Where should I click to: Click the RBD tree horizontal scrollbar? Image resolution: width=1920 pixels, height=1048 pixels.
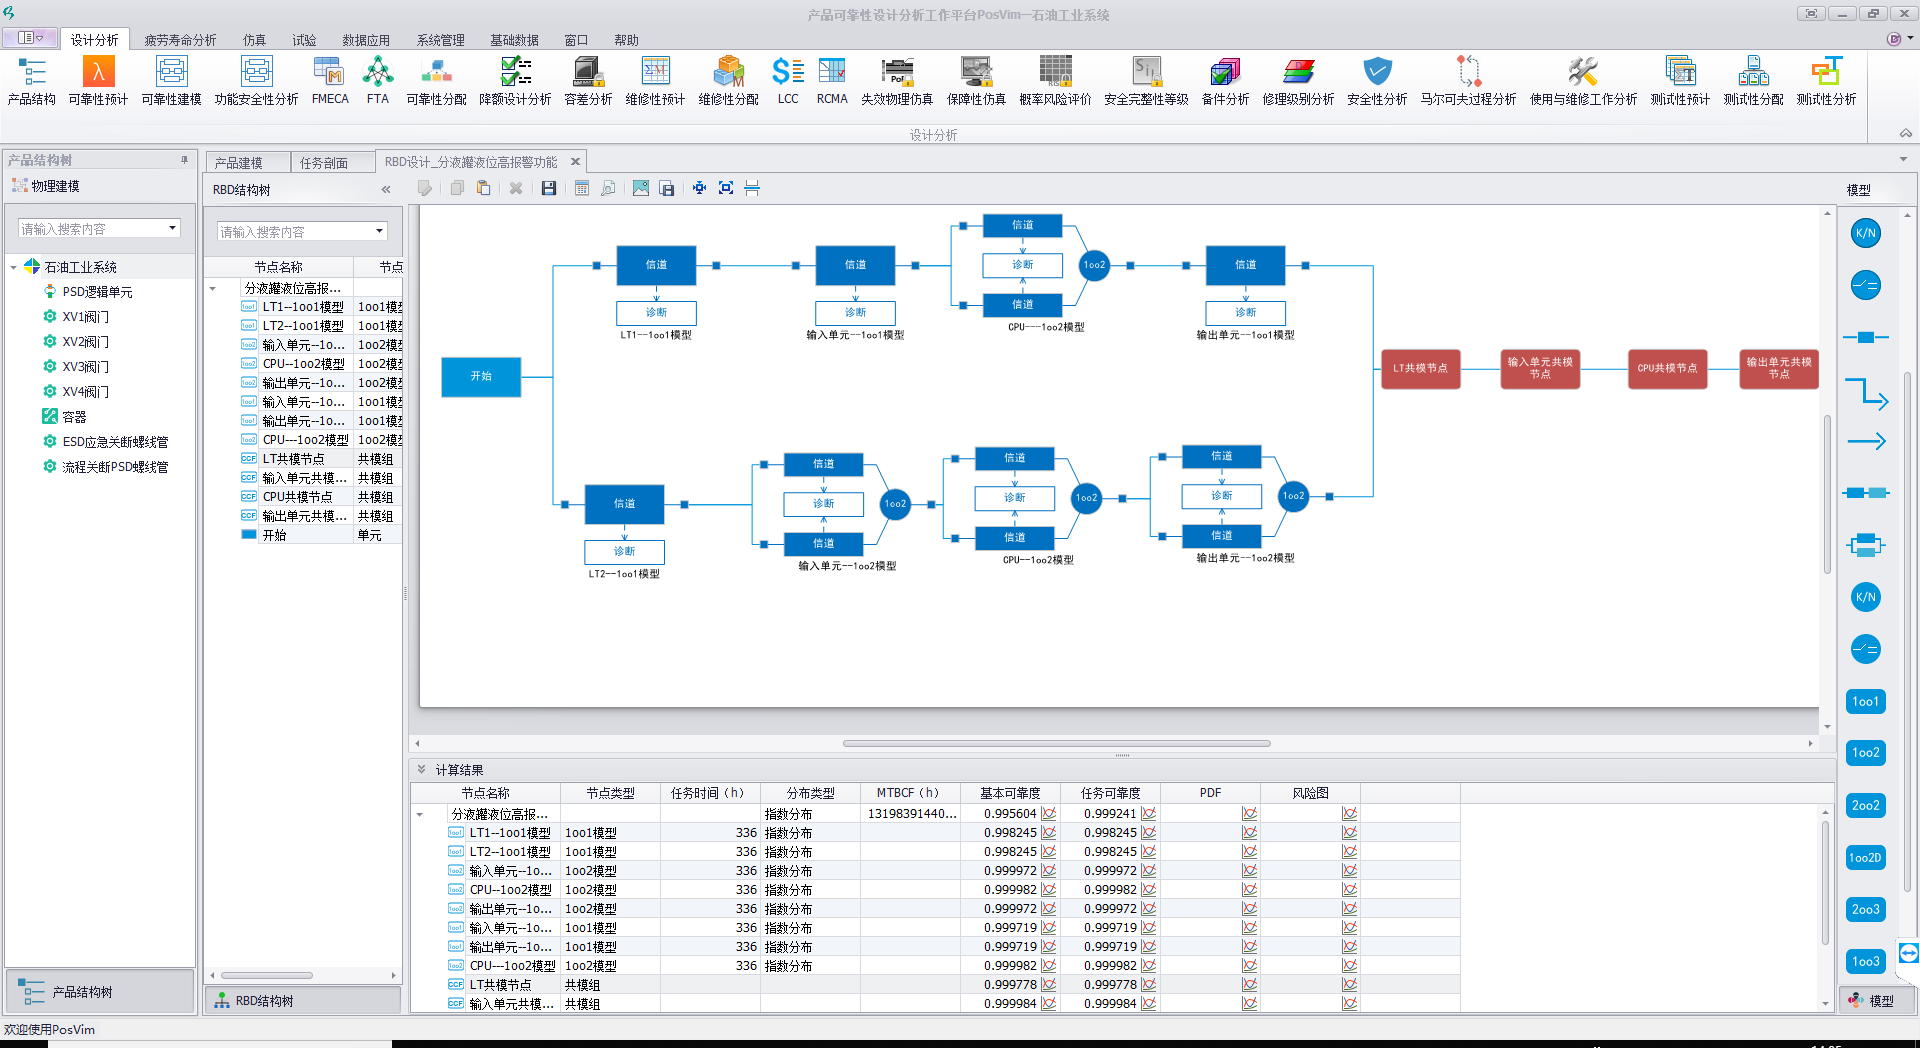point(267,975)
